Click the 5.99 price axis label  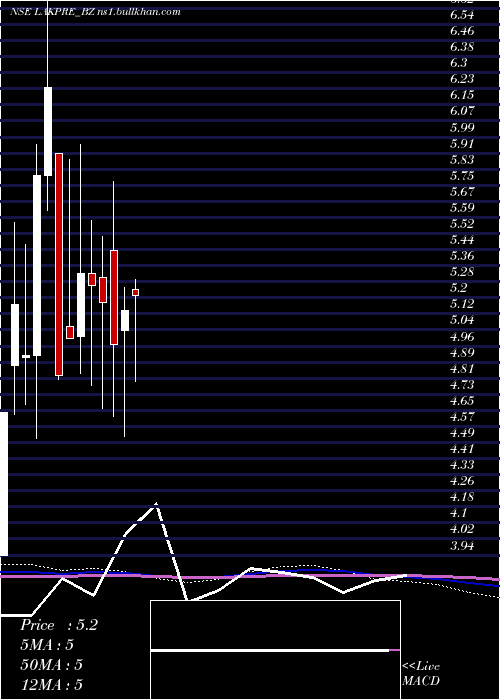pos(462,127)
